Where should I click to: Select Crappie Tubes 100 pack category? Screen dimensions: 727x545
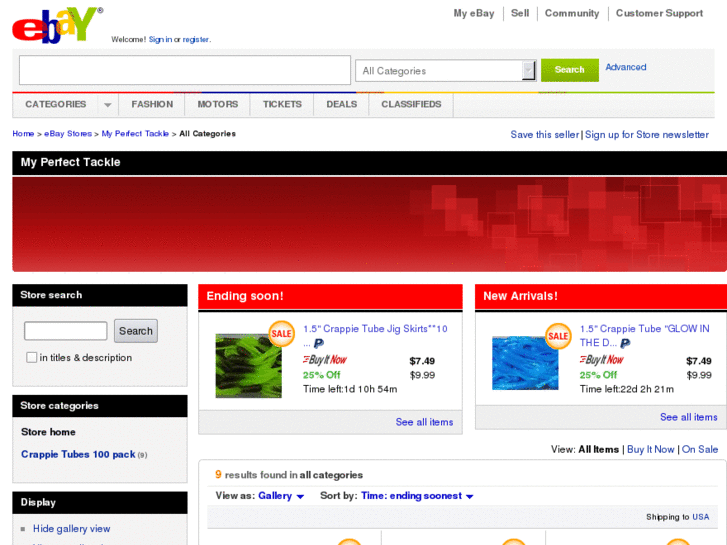(78, 454)
